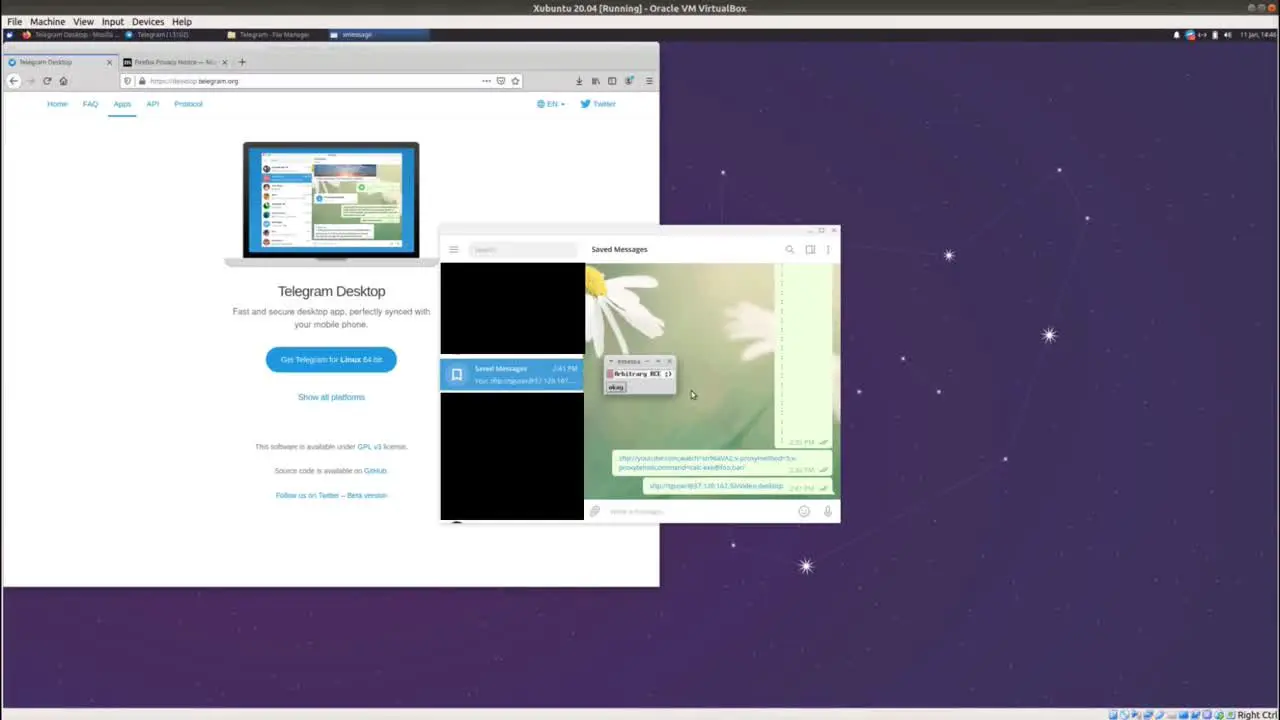This screenshot has width=1280, height=720.
Task: Open the Show all platforms link
Action: [x=331, y=397]
